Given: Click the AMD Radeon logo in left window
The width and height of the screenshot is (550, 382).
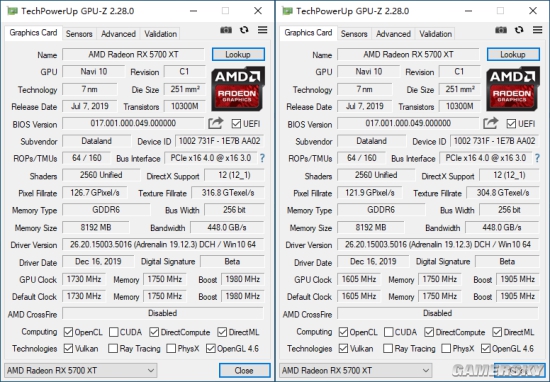Looking at the screenshot, I should (x=238, y=89).
